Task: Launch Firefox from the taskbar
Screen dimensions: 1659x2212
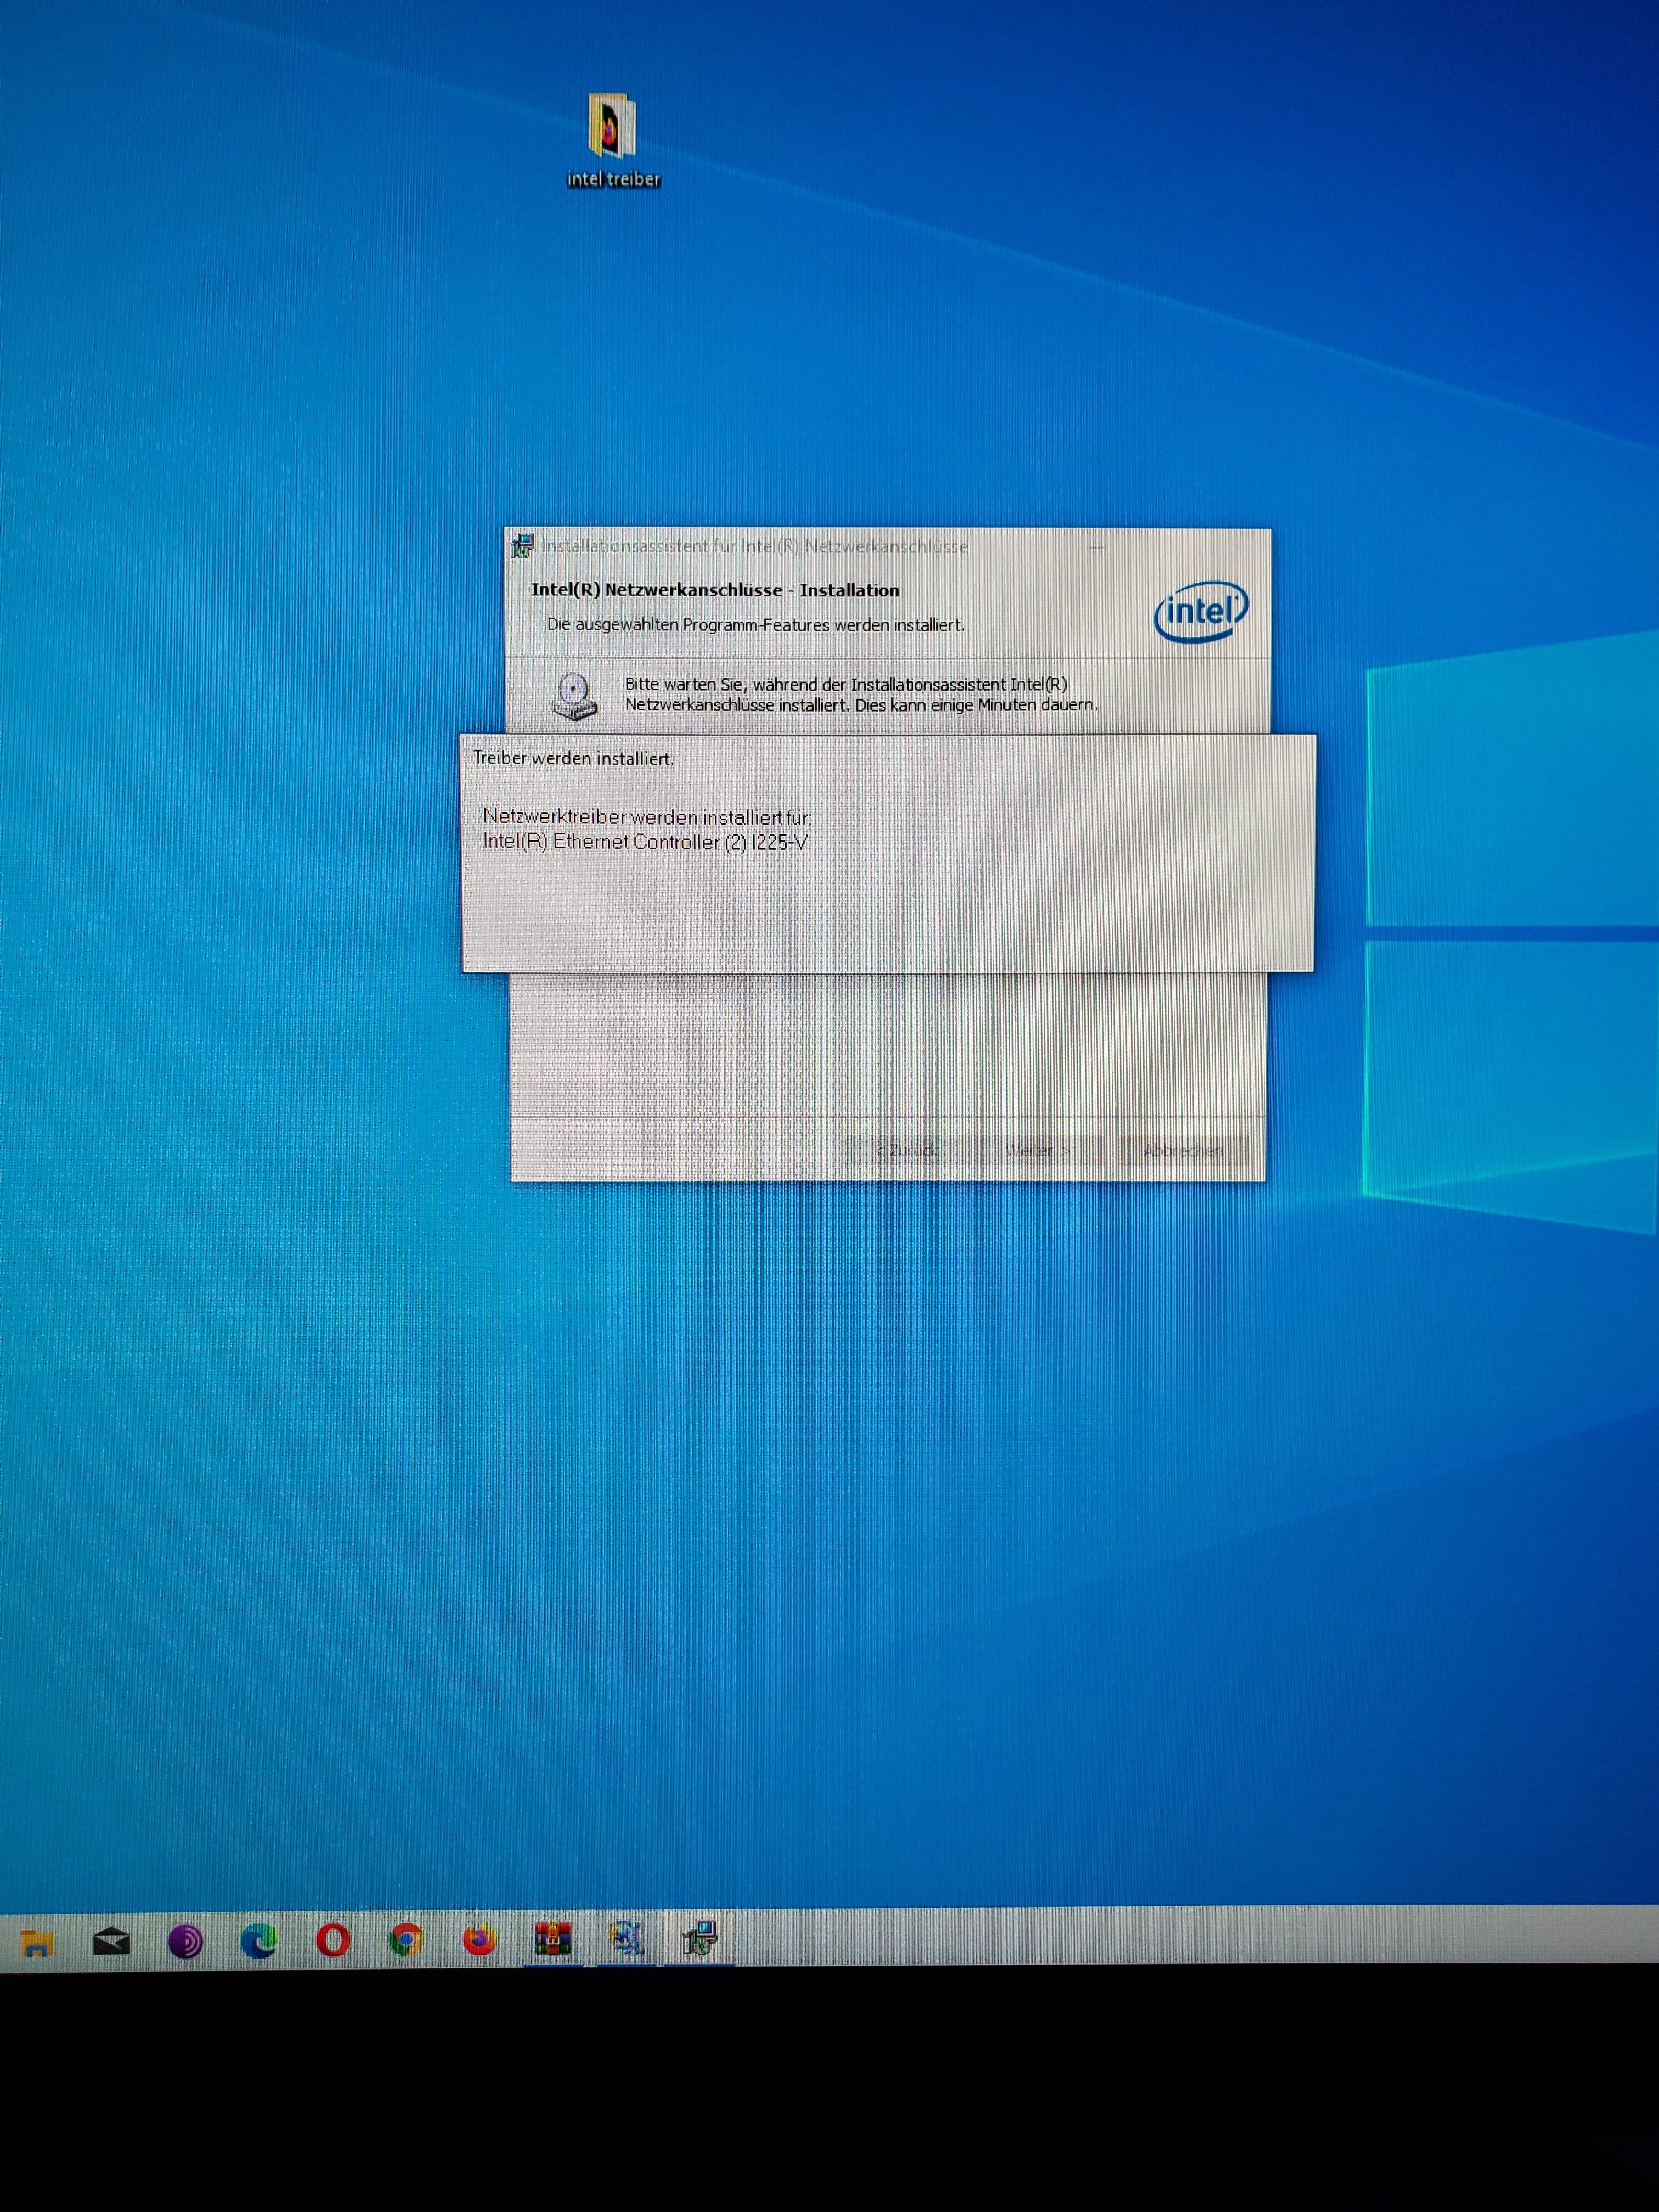Action: coord(480,1940)
